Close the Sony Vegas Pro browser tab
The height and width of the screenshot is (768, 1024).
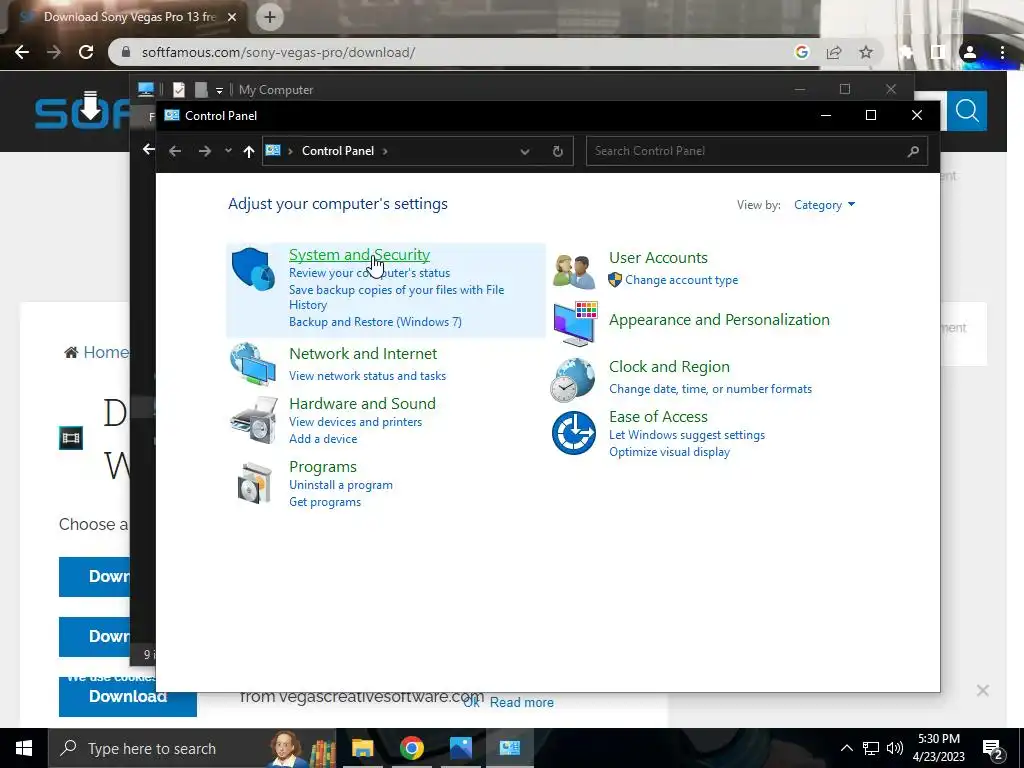point(232,17)
